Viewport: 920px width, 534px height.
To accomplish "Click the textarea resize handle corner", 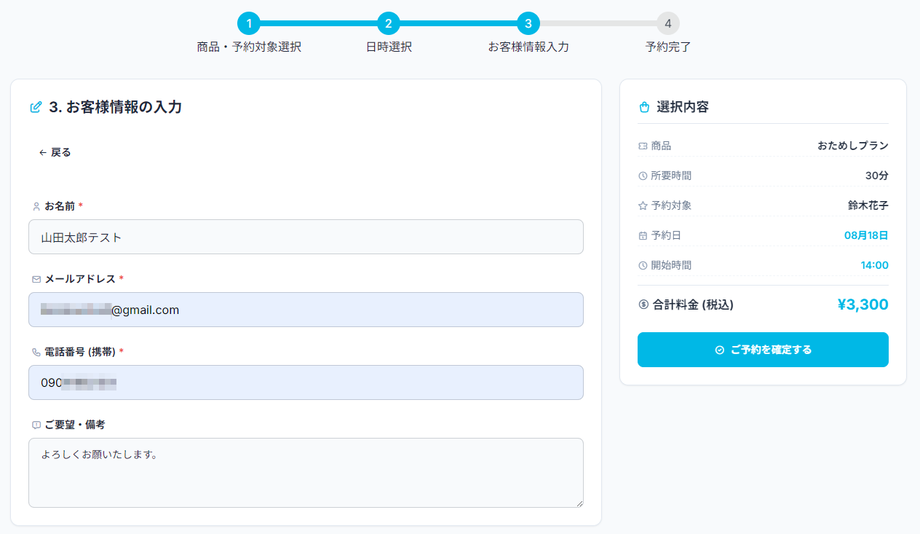I will click(x=579, y=503).
